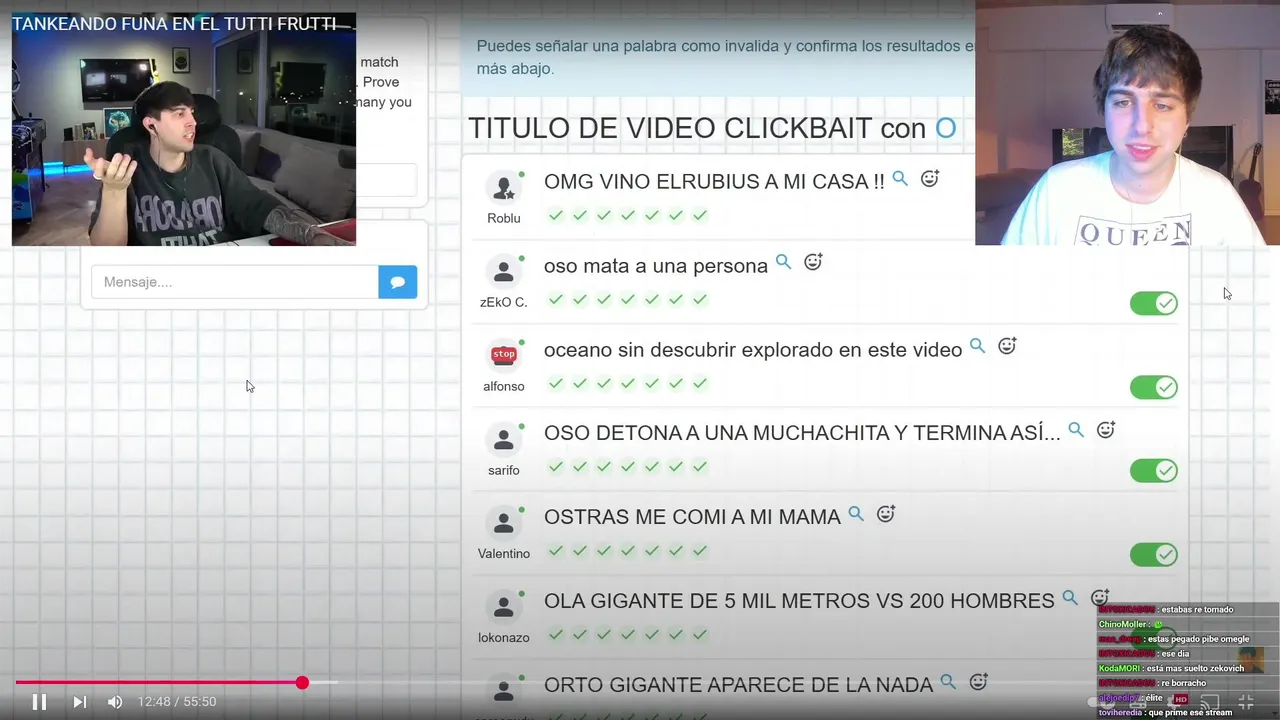
Task: Click the 12:48 / 55:50 time display
Action: [x=177, y=702]
